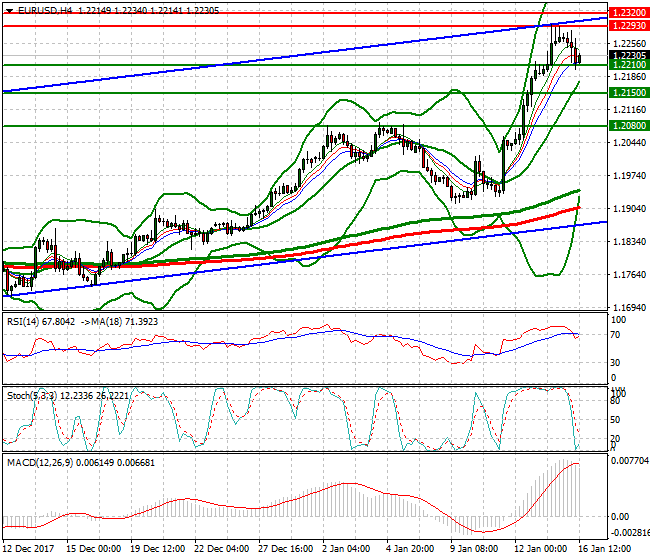Screen dimensions: 650x560
Task: Click the 27 Dec 16:00 time axis label
Action: (286, 549)
